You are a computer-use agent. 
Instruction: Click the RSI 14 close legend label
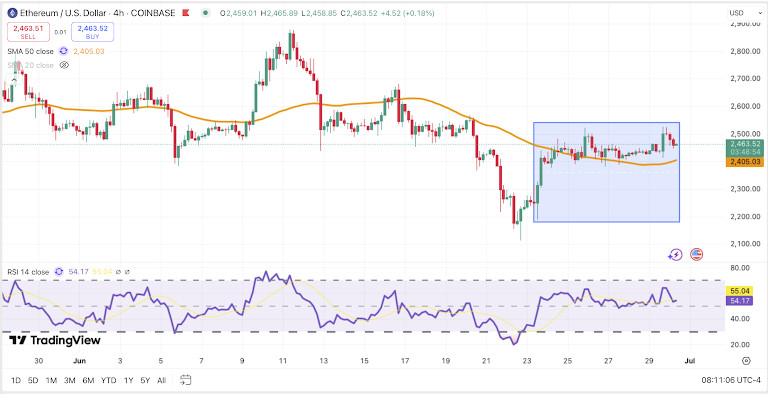point(28,271)
